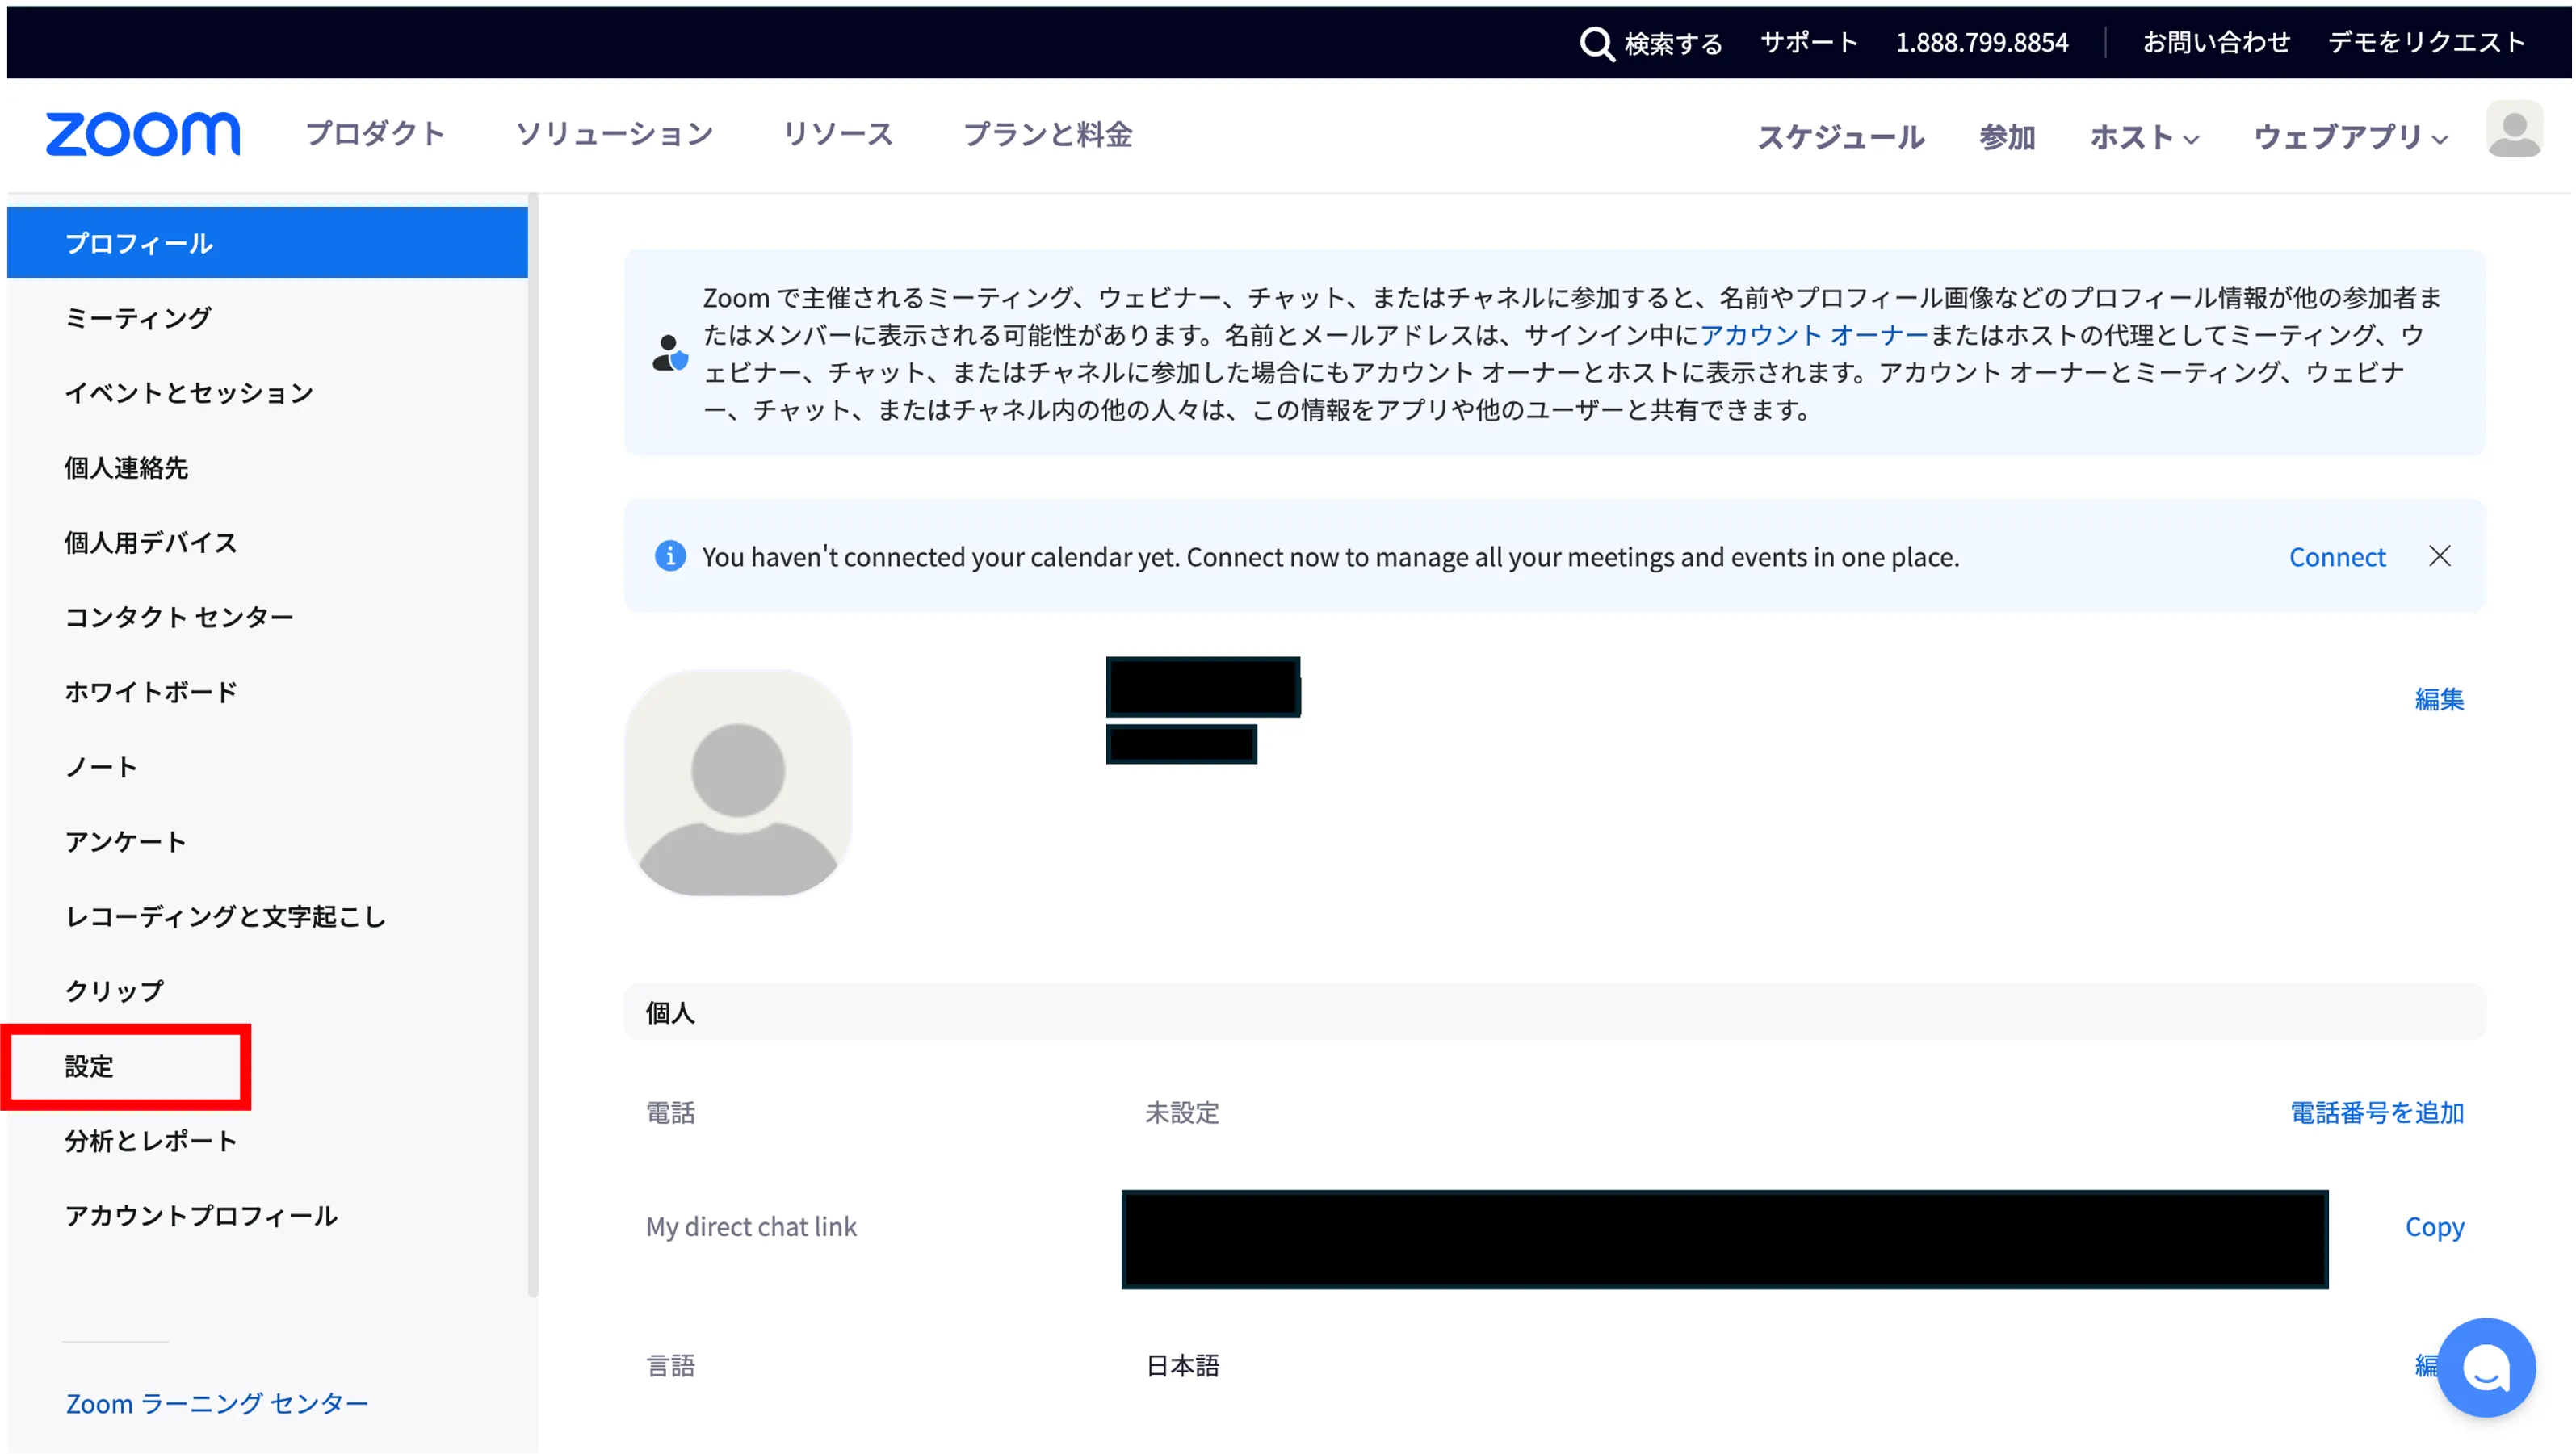Open the user avatar icon in header
This screenshot has width=2576, height=1454.
tap(2513, 130)
